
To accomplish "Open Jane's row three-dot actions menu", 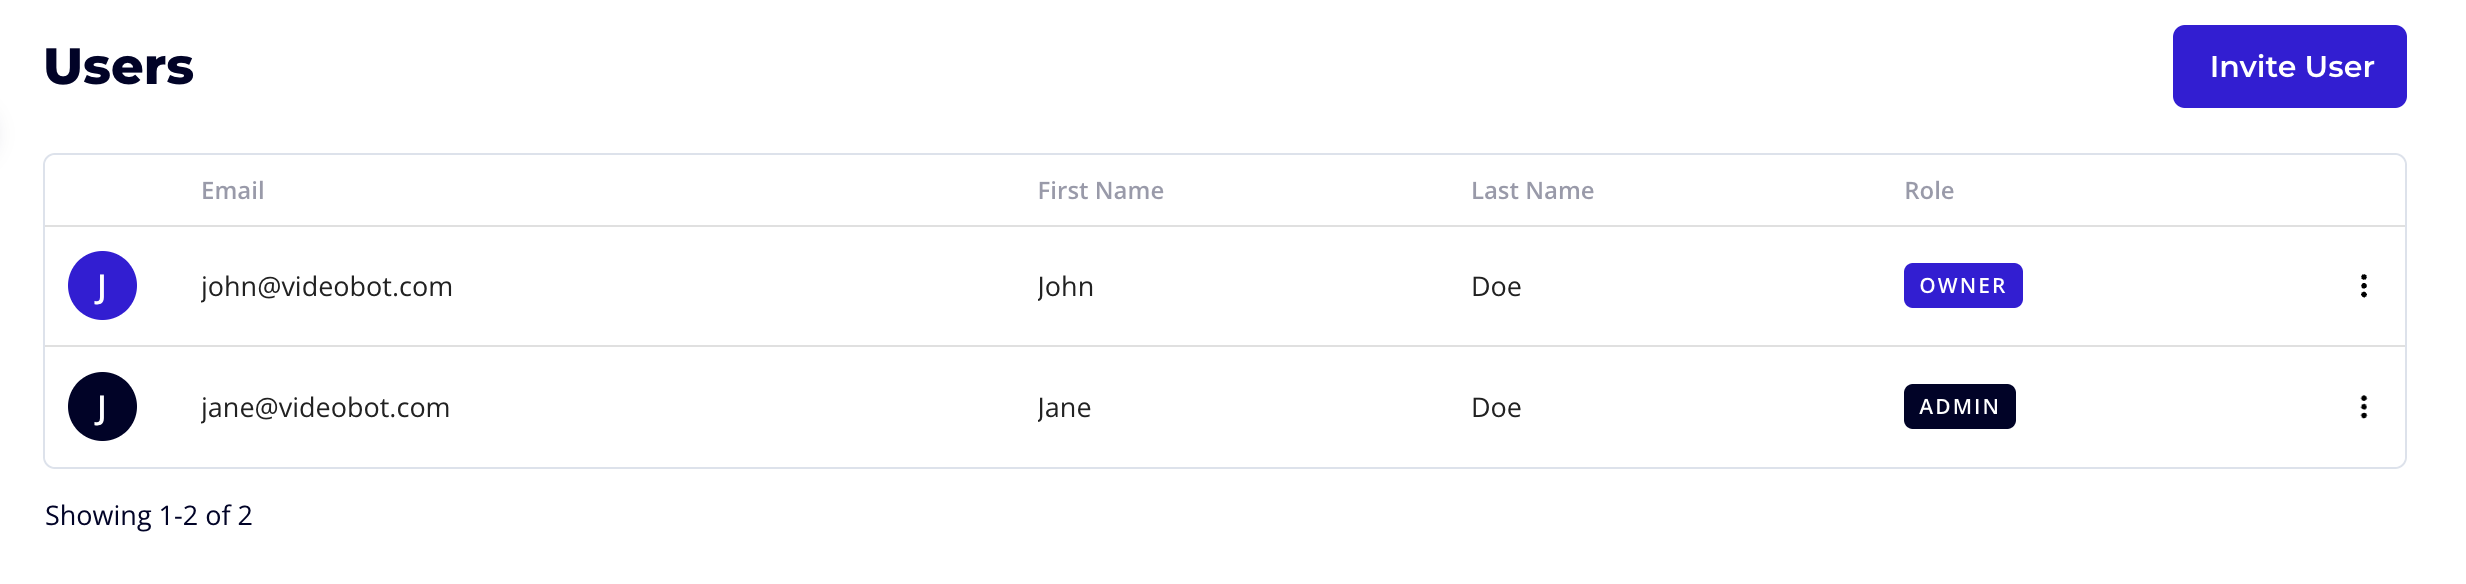I will [2363, 407].
